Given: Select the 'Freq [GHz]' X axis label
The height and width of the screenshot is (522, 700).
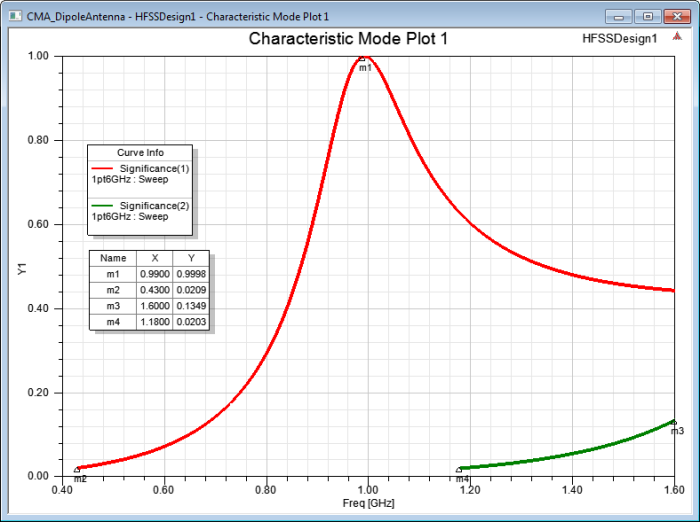Looking at the screenshot, I should point(368,503).
